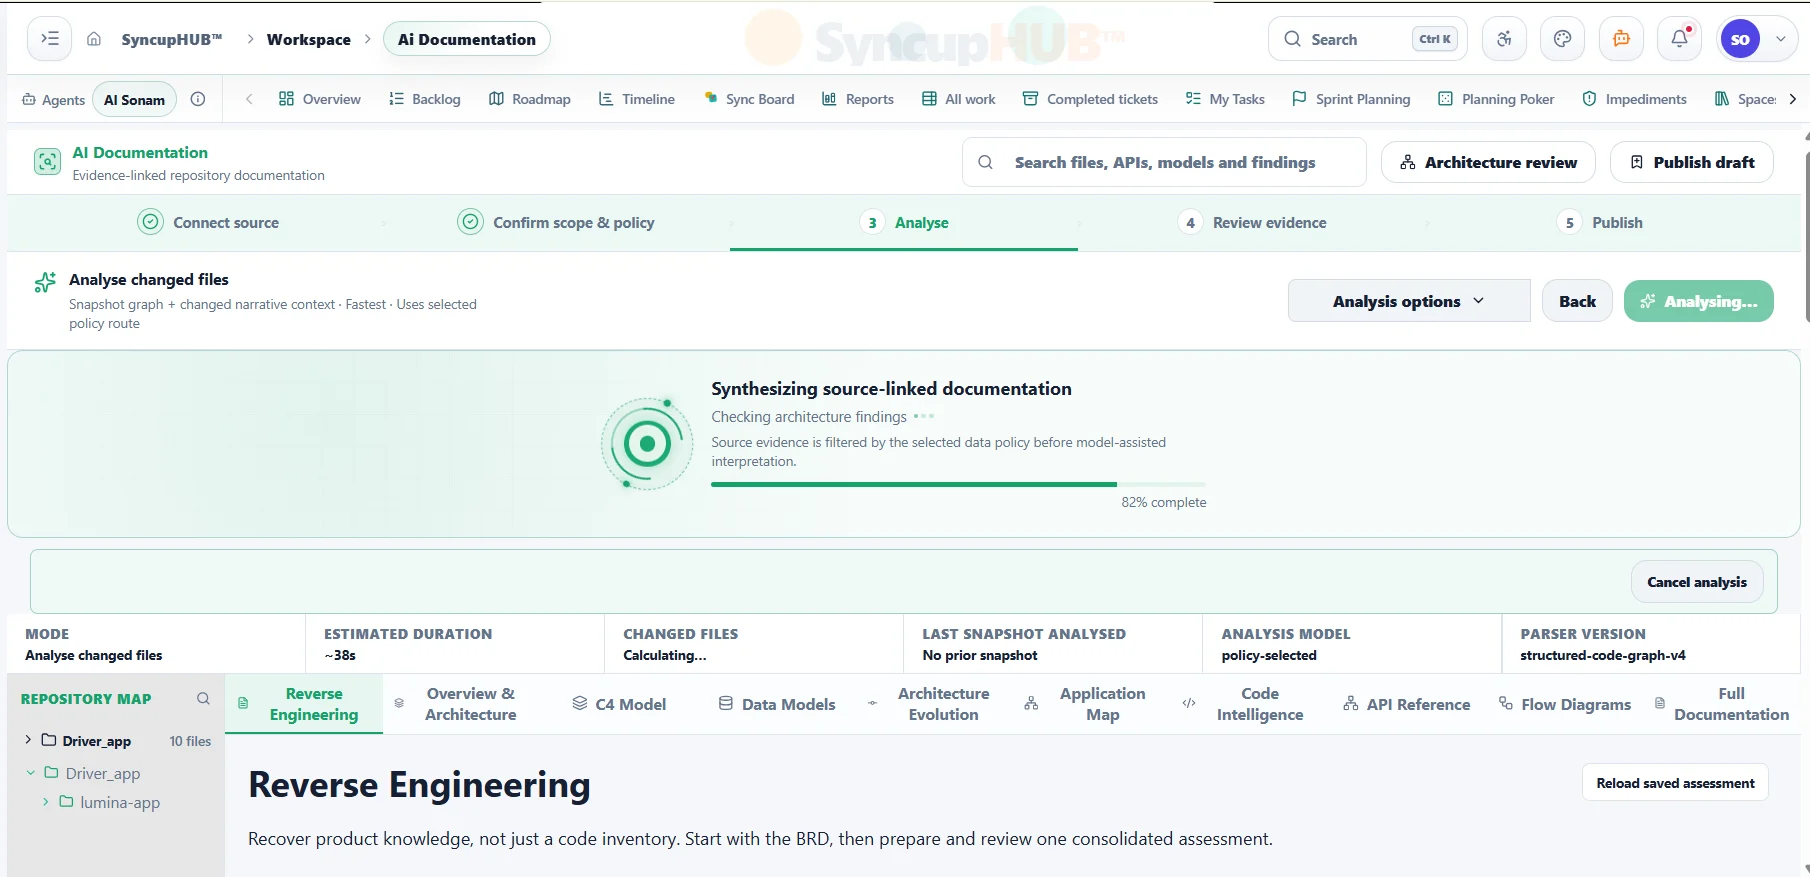Click the step 5 number badge
The image size is (1810, 877).
[x=1569, y=223]
